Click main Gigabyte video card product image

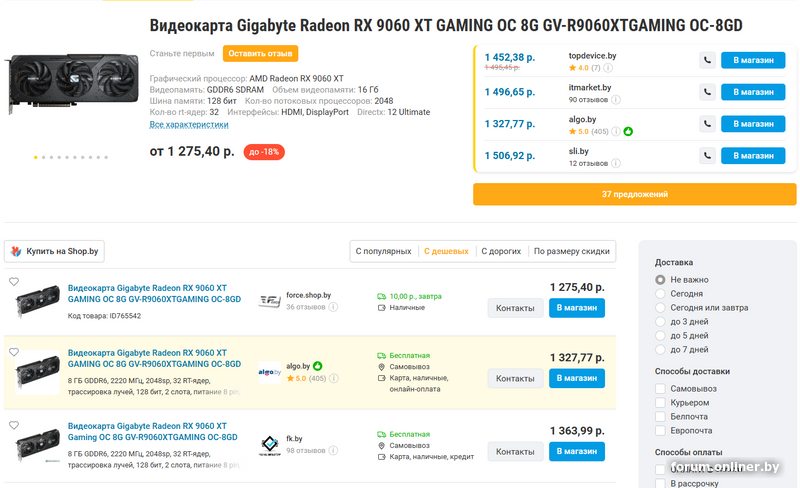[72, 83]
